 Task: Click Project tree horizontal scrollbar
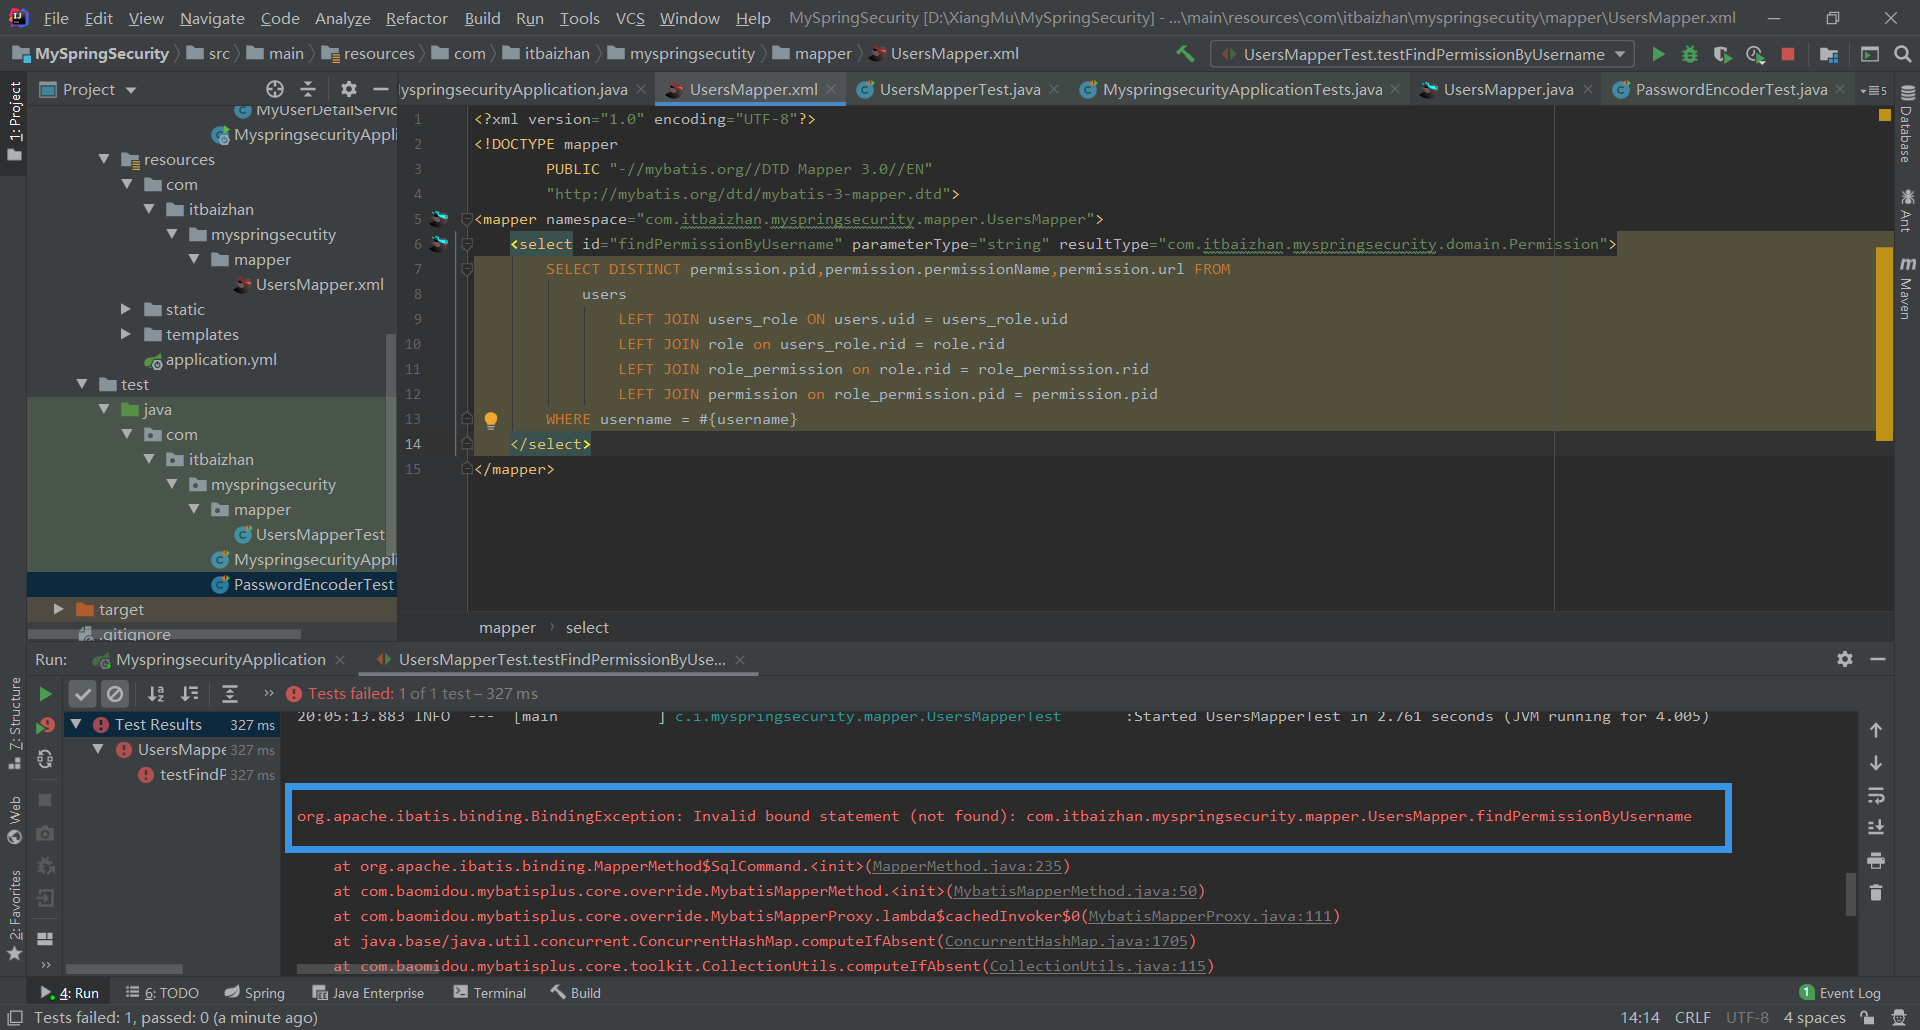(165, 634)
